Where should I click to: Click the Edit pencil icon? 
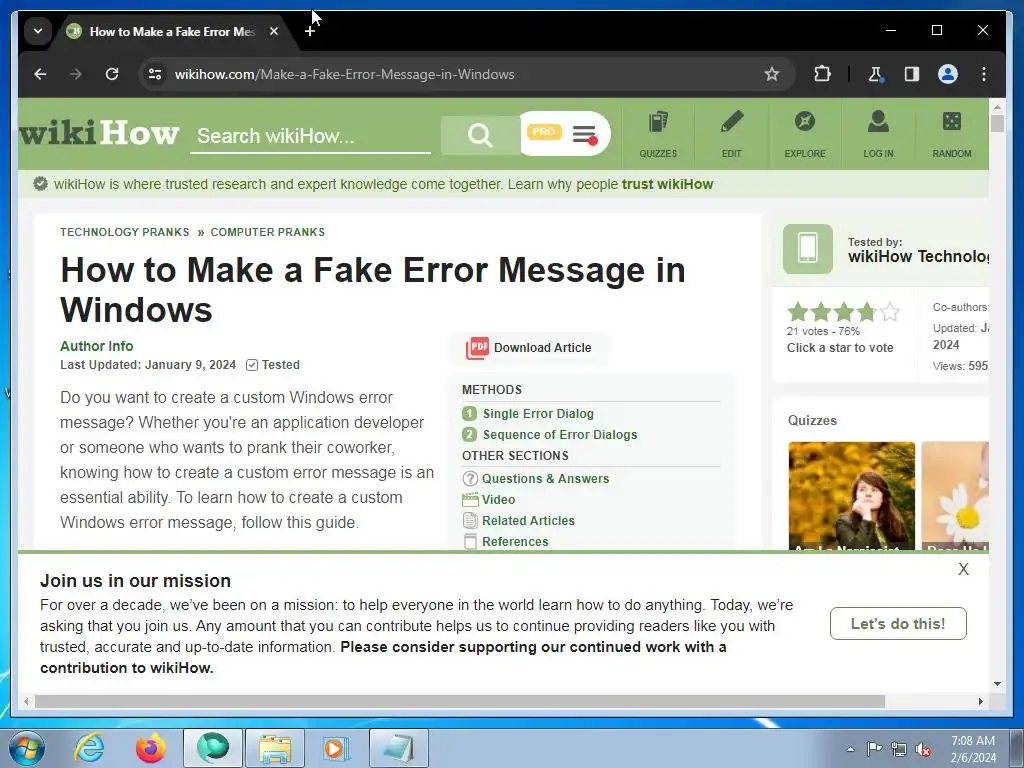point(731,135)
